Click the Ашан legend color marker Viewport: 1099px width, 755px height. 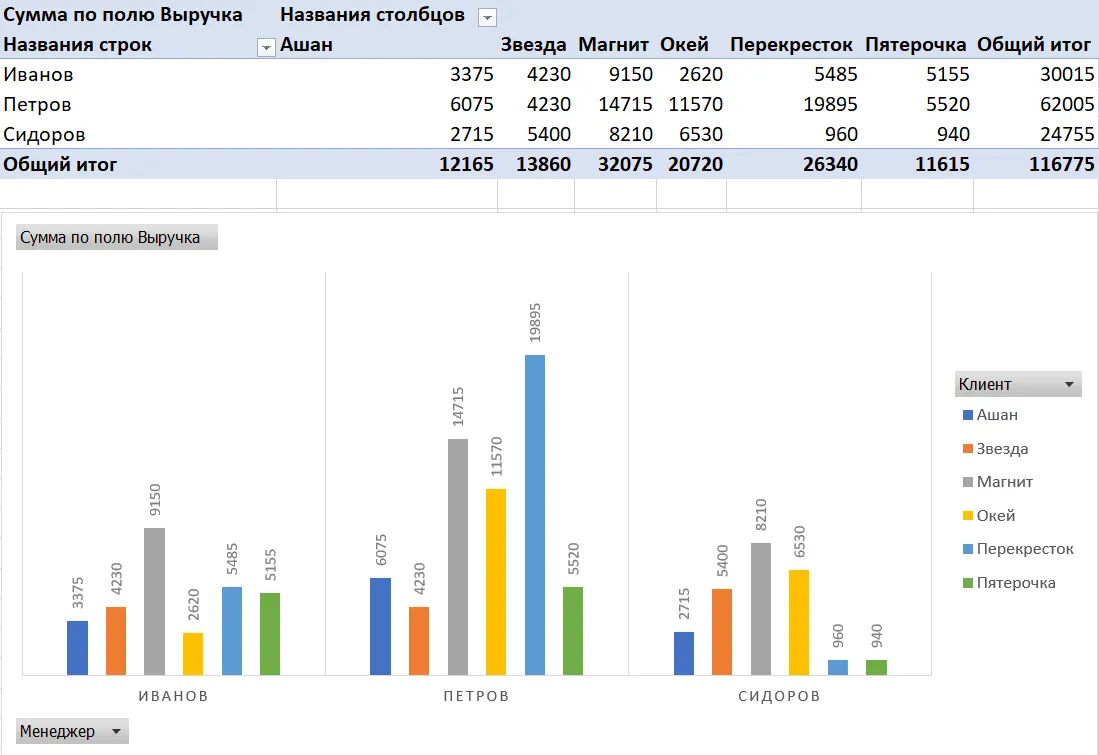[x=968, y=415]
